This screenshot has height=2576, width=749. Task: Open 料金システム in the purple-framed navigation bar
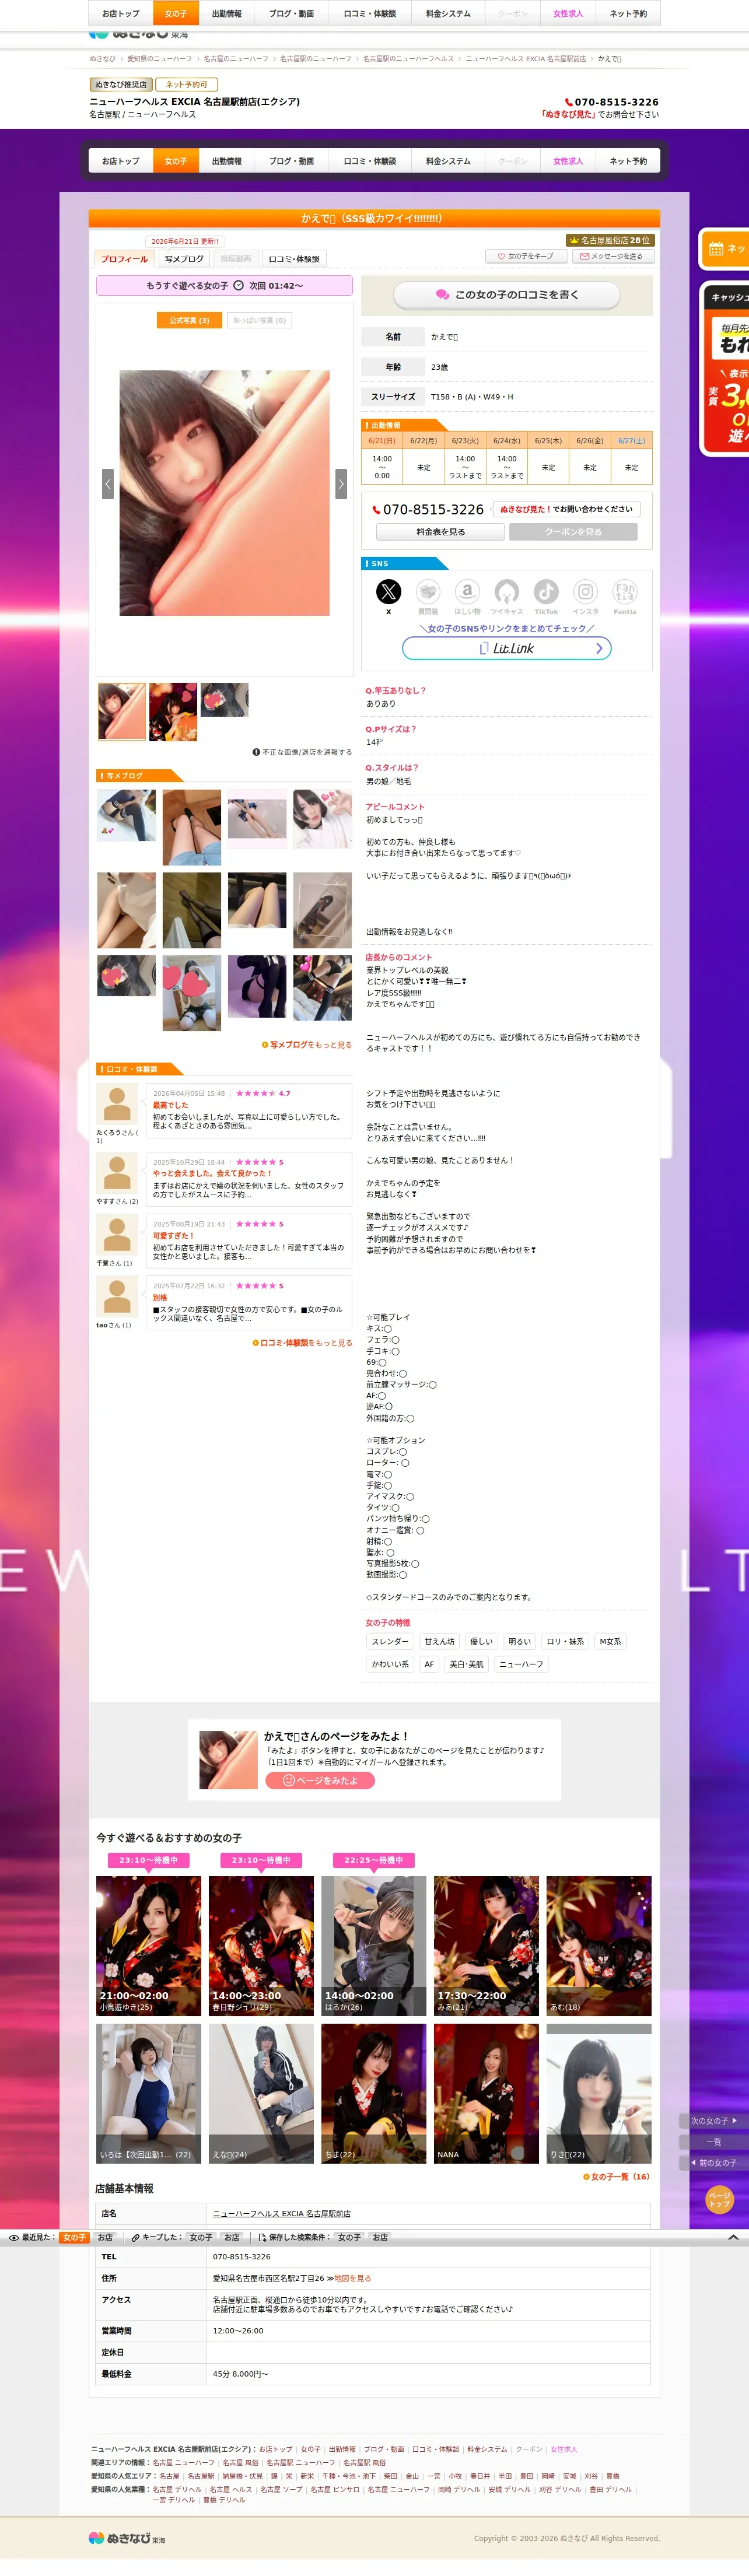pos(448,161)
